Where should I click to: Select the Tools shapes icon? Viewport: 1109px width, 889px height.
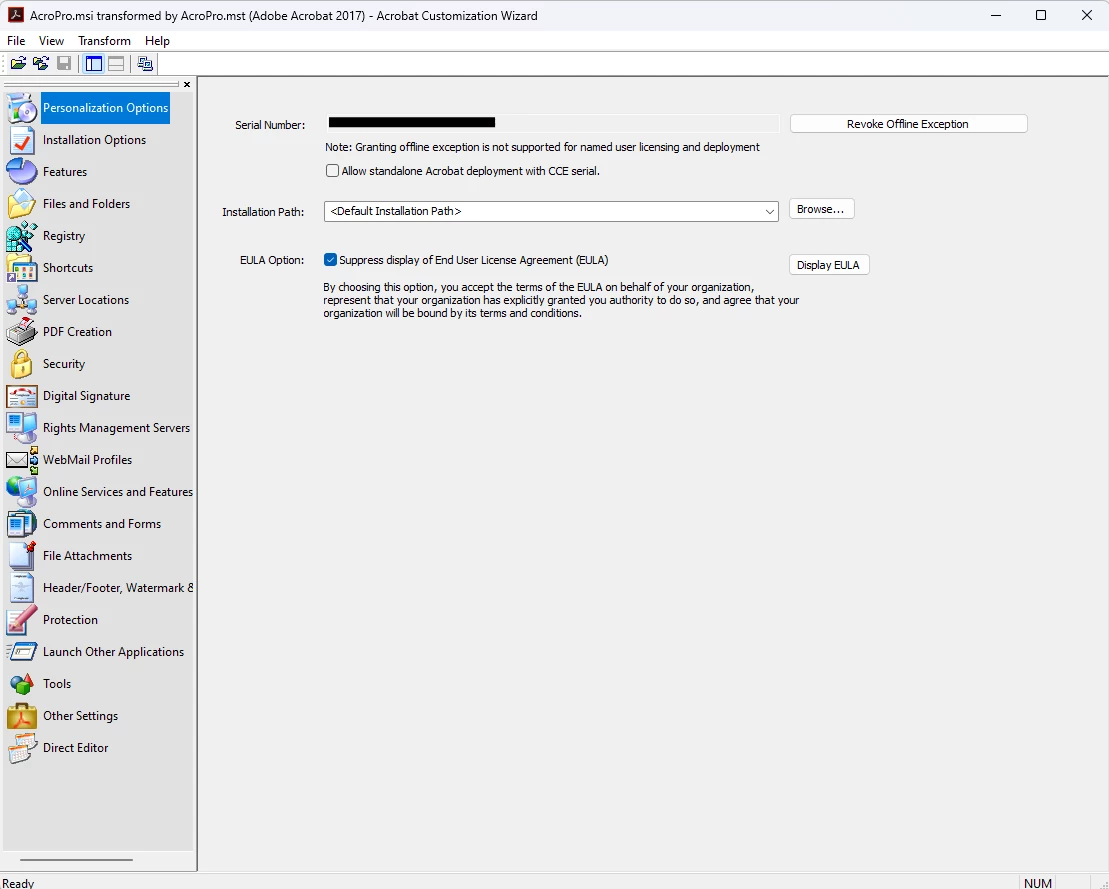[x=22, y=684]
